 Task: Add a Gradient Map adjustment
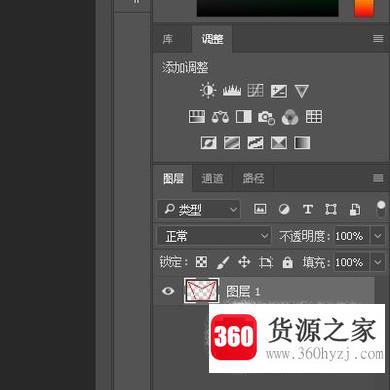pyautogui.click(x=302, y=143)
